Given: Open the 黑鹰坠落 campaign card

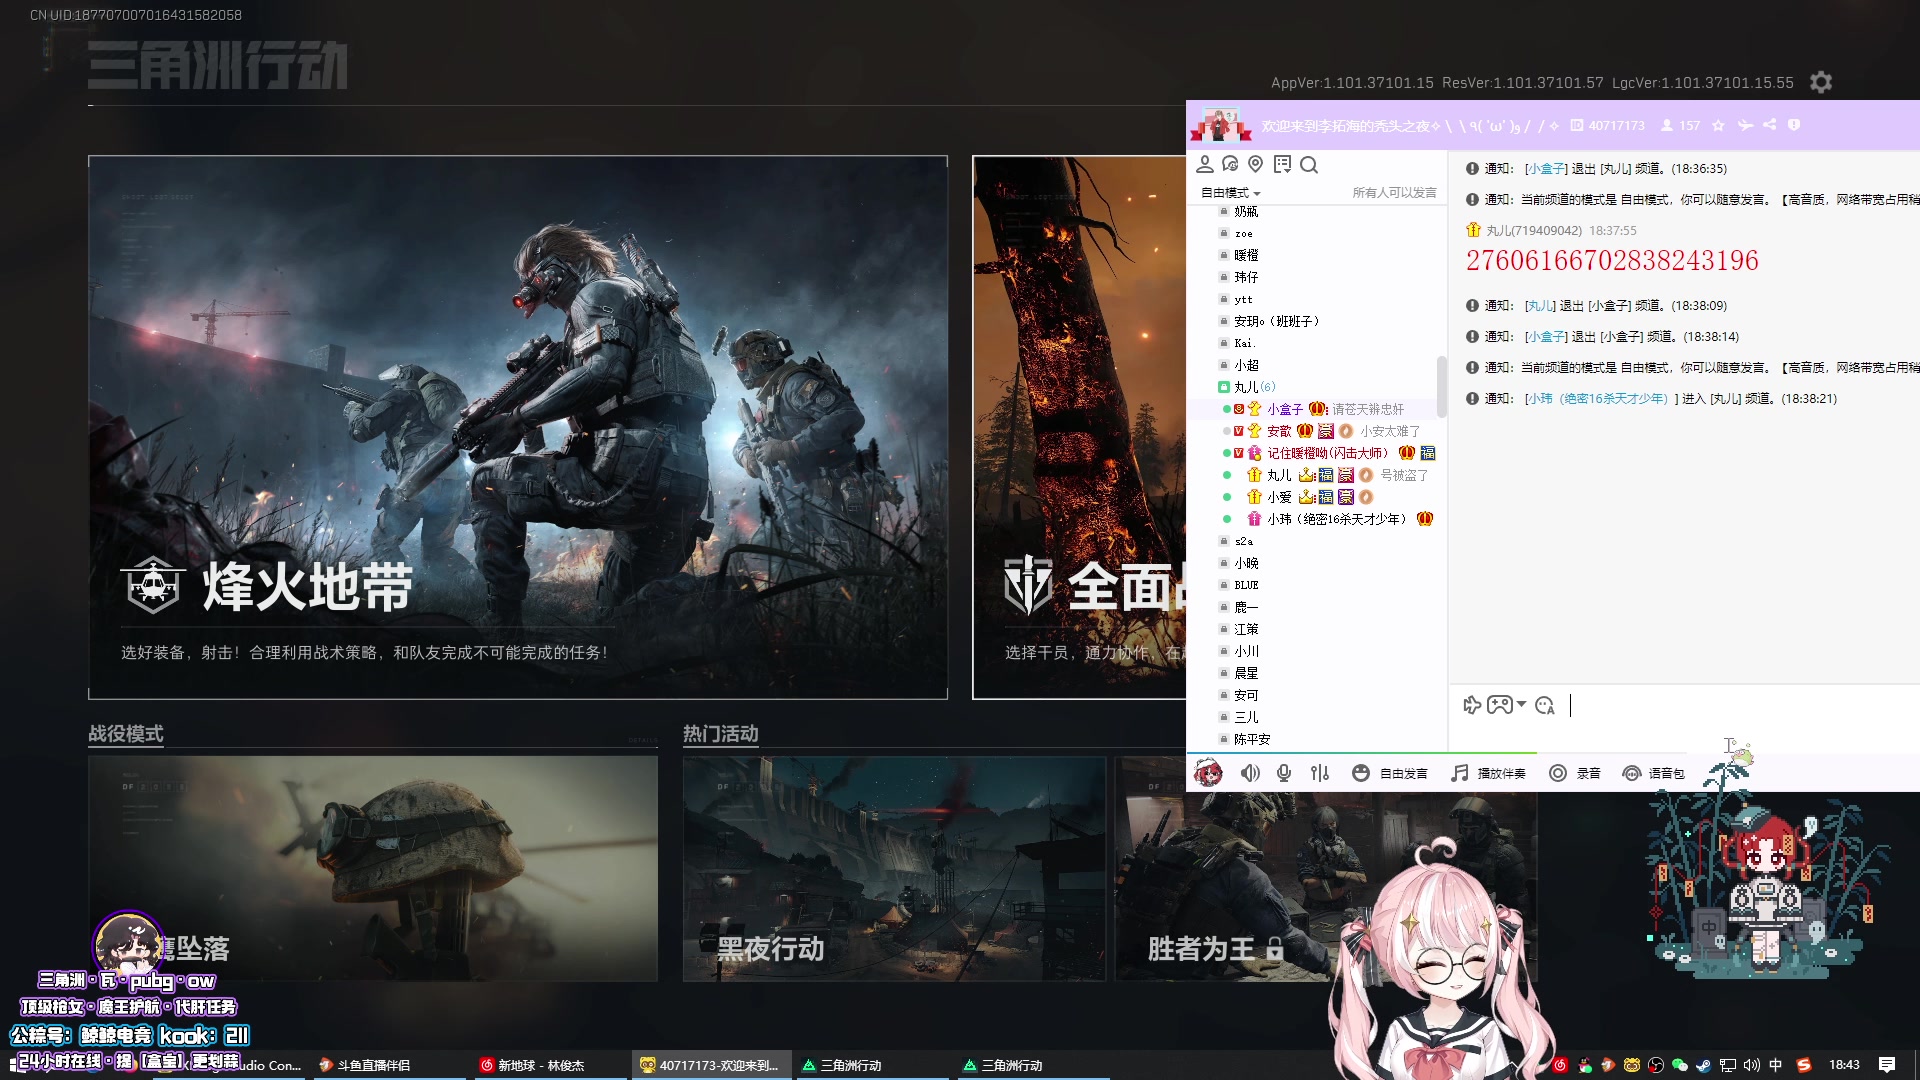Looking at the screenshot, I should pos(373,869).
